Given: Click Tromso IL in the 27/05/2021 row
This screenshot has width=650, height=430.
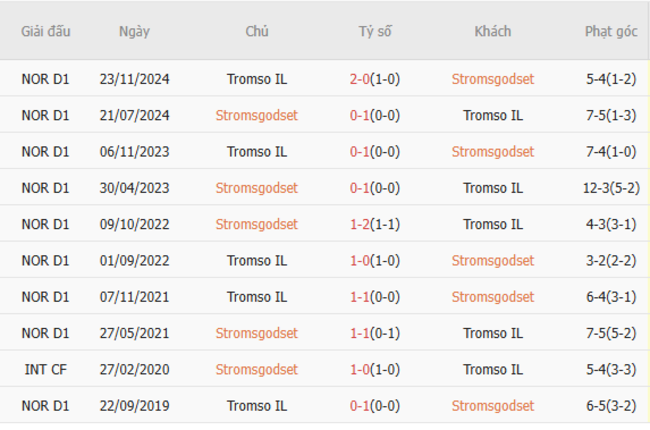Looking at the screenshot, I should 492,333.
